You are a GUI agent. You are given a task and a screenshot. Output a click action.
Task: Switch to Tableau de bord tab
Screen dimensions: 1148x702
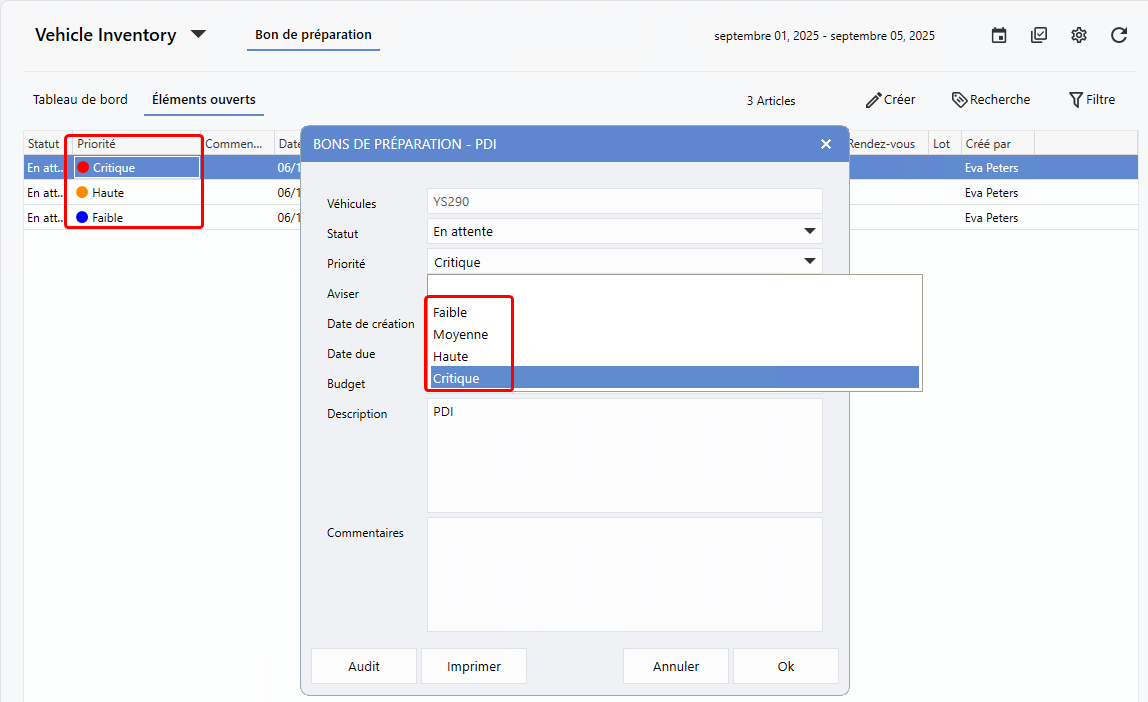[x=80, y=100]
